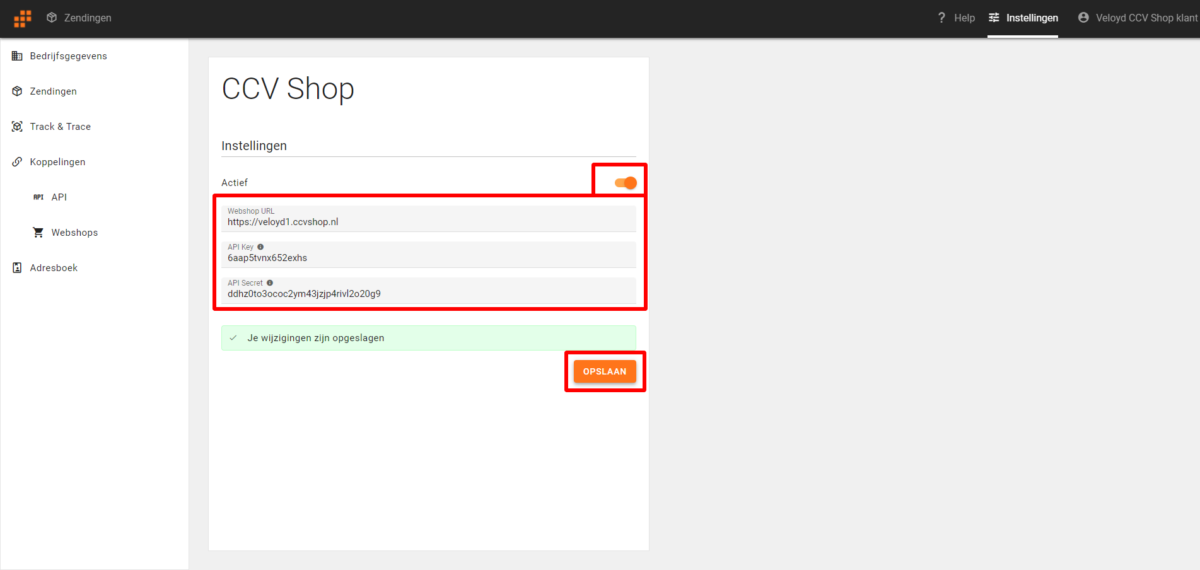The image size is (1200, 570).
Task: Click the Instellingen section heading in form
Action: click(x=254, y=146)
